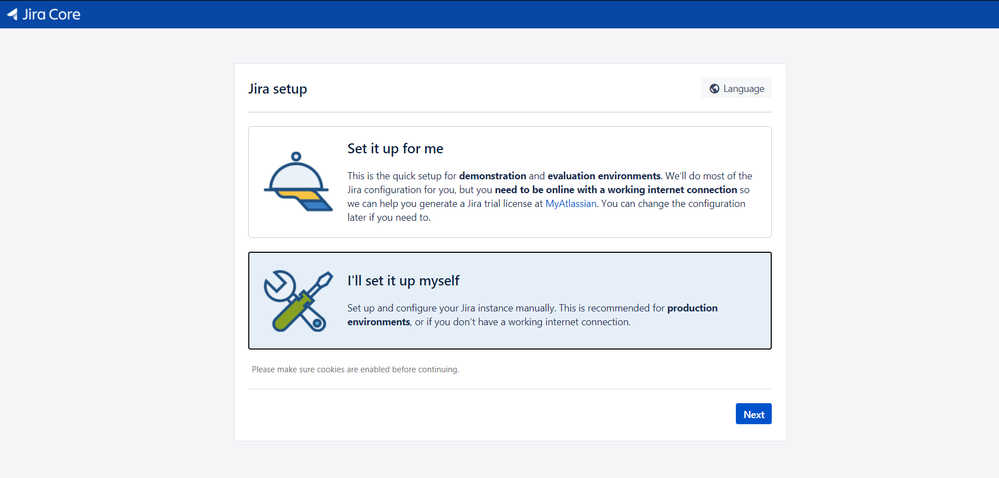The image size is (999, 478).
Task: Open the Language selector
Action: tap(736, 89)
